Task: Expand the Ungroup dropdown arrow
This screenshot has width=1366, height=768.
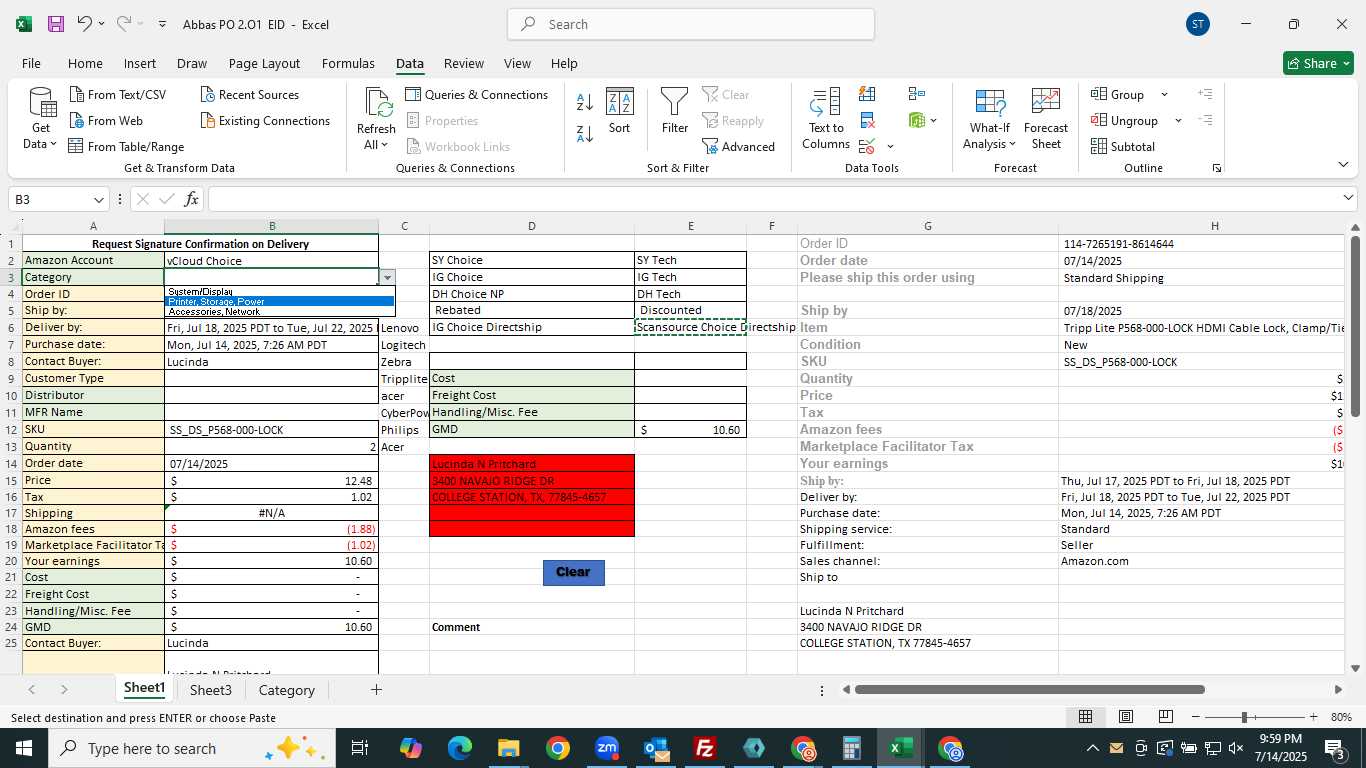Action: [1178, 120]
